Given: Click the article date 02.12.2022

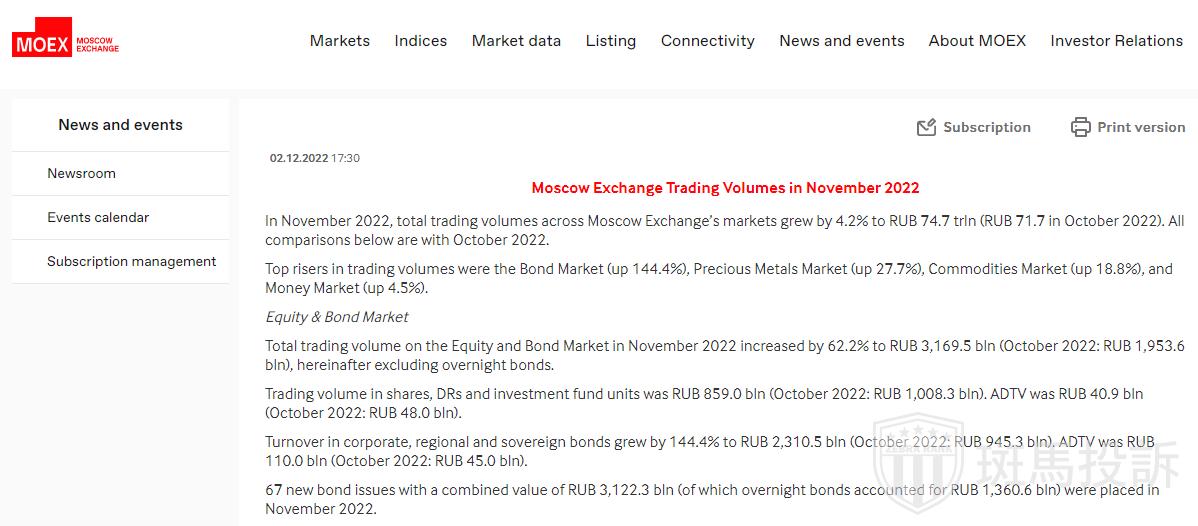Looking at the screenshot, I should pyautogui.click(x=298, y=158).
